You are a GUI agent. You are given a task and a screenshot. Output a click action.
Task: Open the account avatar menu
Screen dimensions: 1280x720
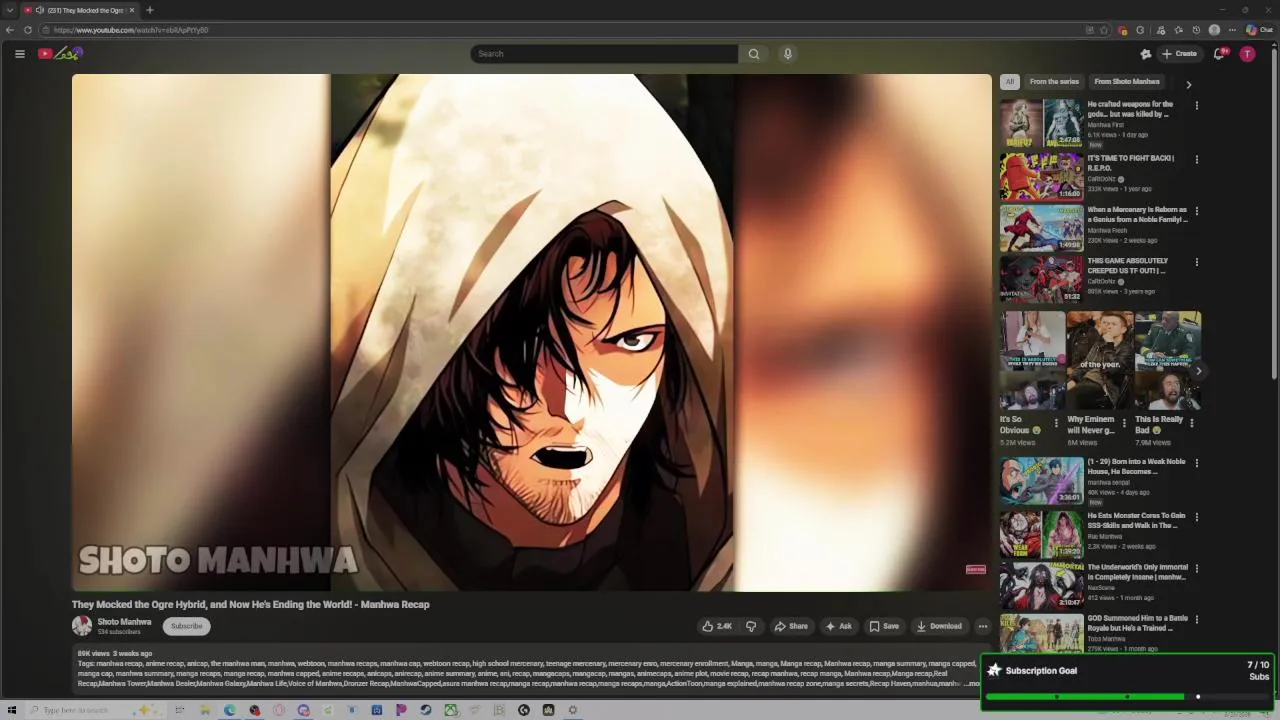click(1247, 54)
